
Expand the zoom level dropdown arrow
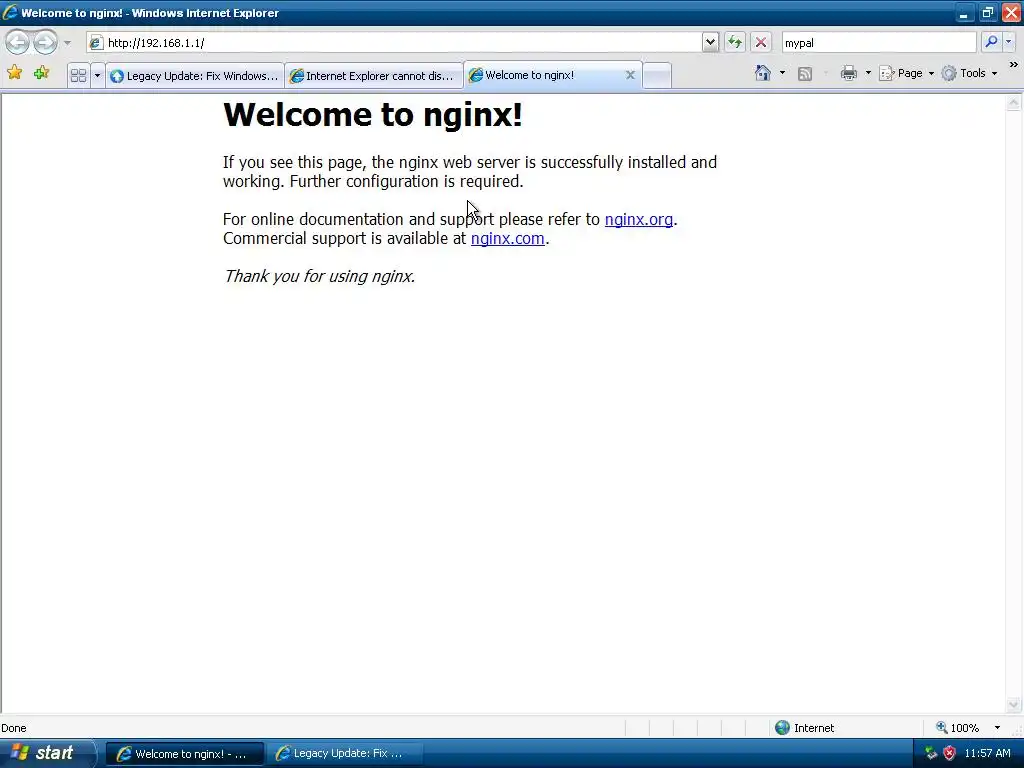click(x=997, y=728)
